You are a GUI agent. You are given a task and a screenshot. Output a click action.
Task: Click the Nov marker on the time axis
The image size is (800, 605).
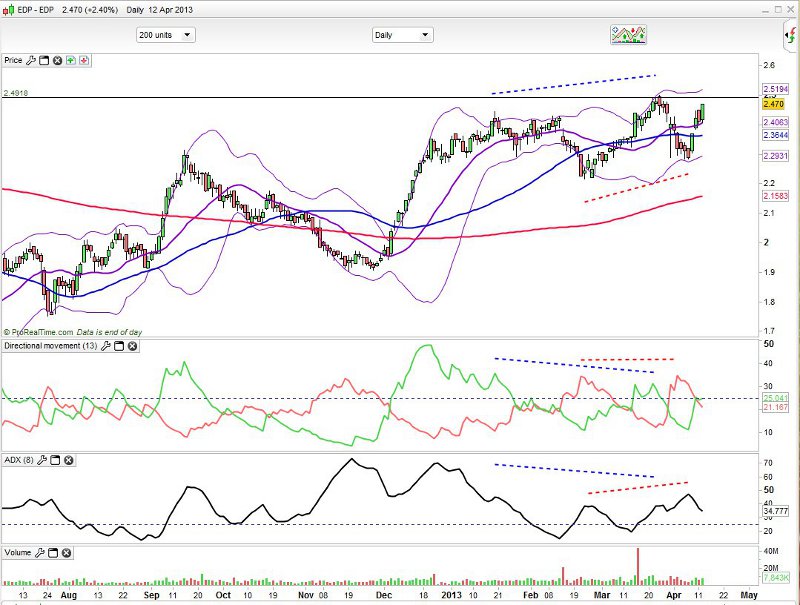(306, 595)
